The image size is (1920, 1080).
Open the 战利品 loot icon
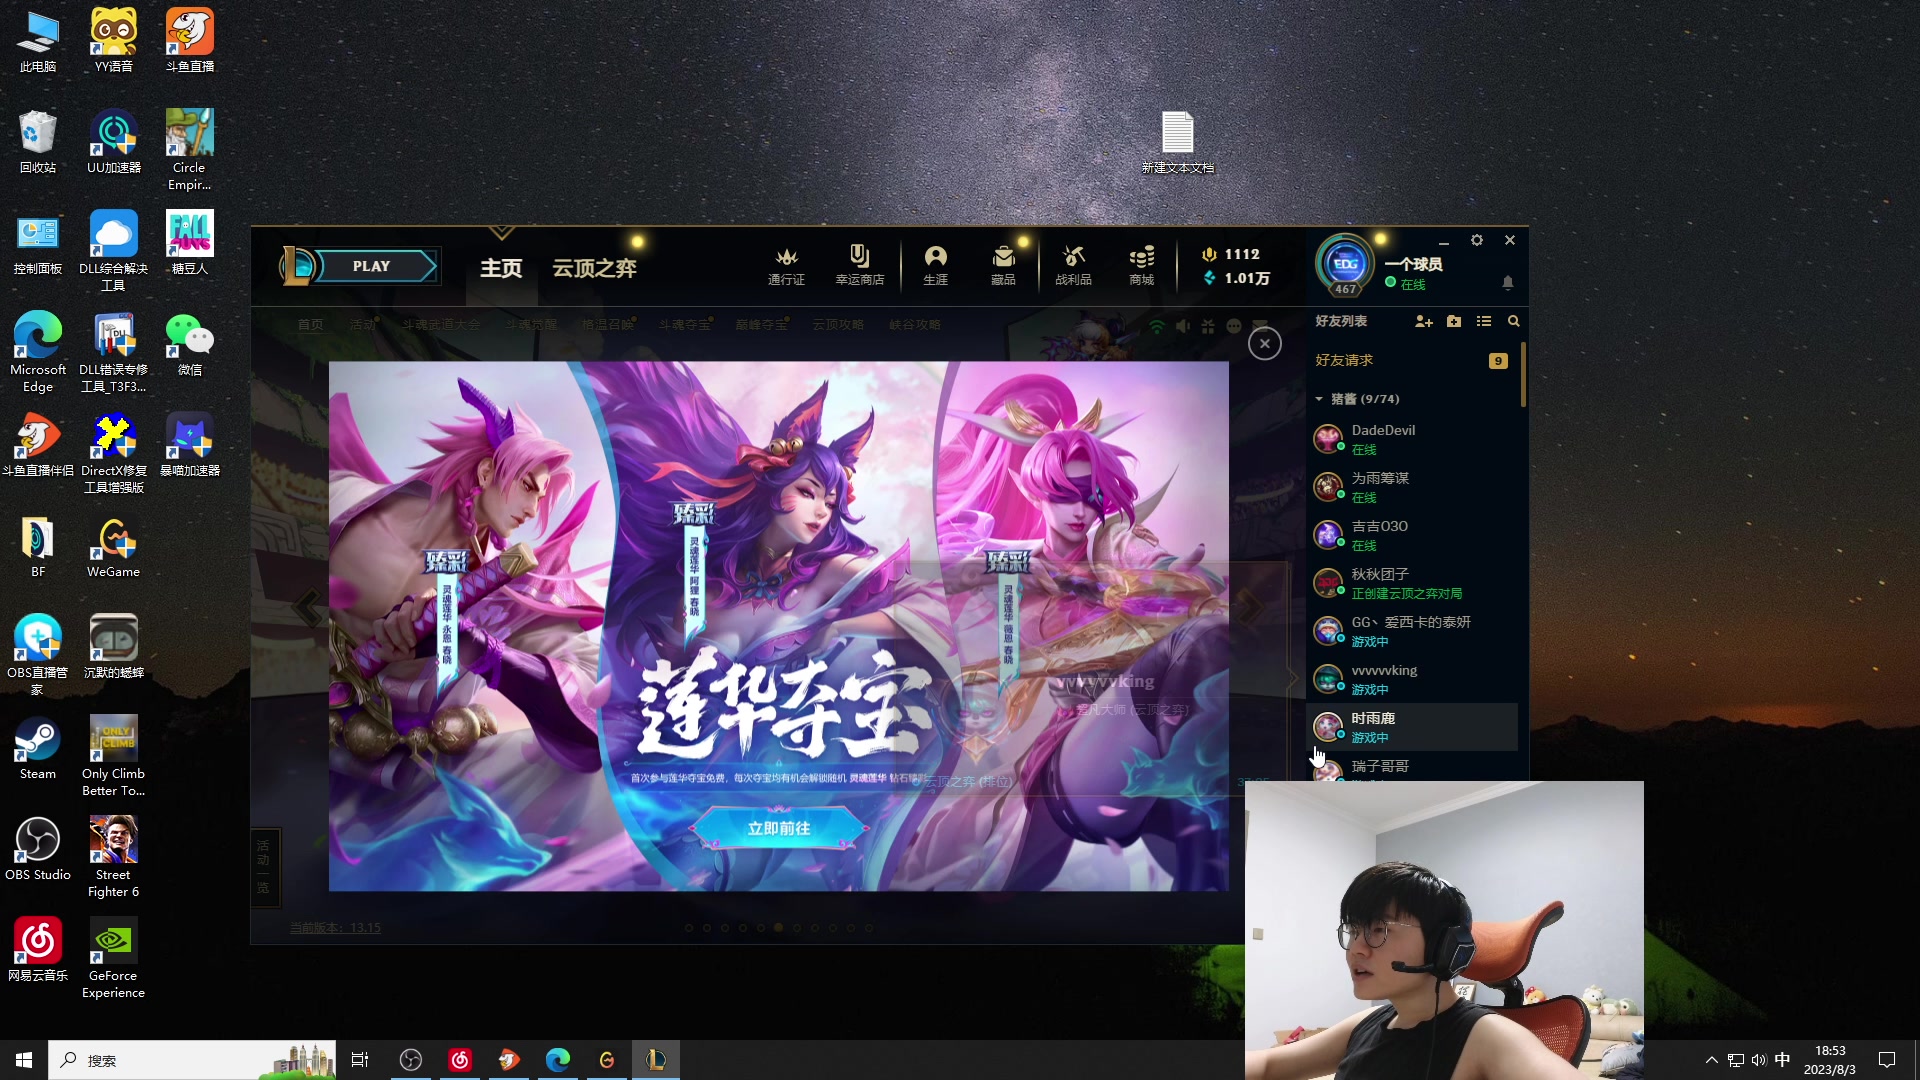click(1073, 266)
